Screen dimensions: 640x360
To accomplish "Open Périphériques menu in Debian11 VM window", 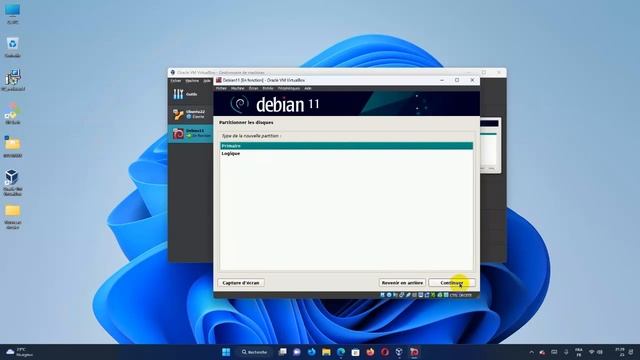I will (289, 88).
